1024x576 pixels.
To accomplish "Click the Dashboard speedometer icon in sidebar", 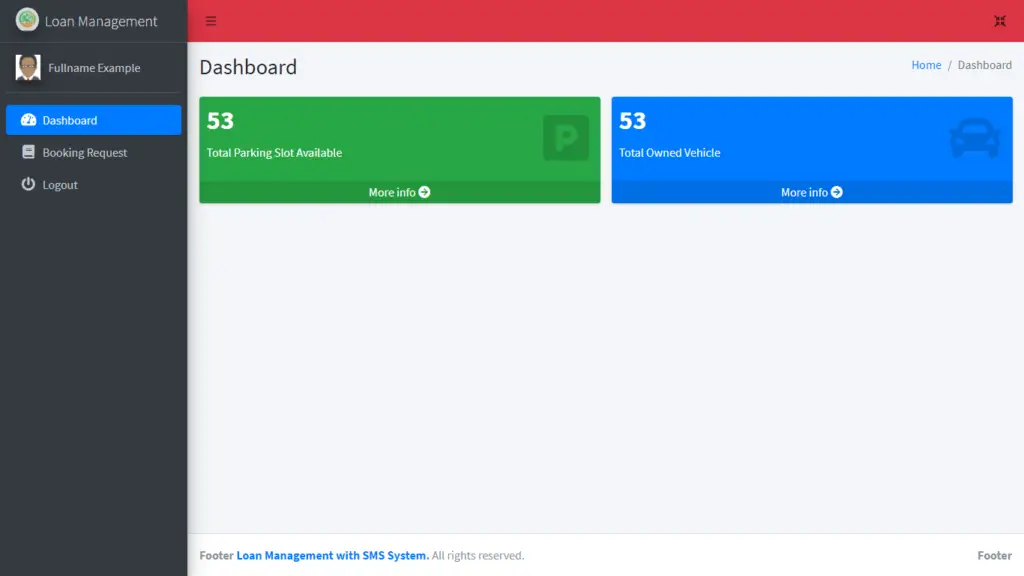I will pyautogui.click(x=28, y=120).
